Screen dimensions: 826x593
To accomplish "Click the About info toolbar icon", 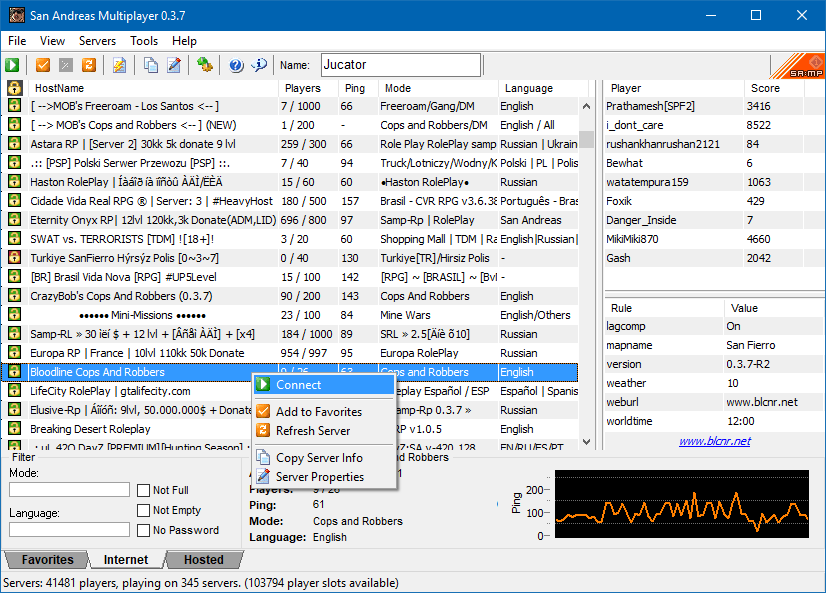I will 259,65.
